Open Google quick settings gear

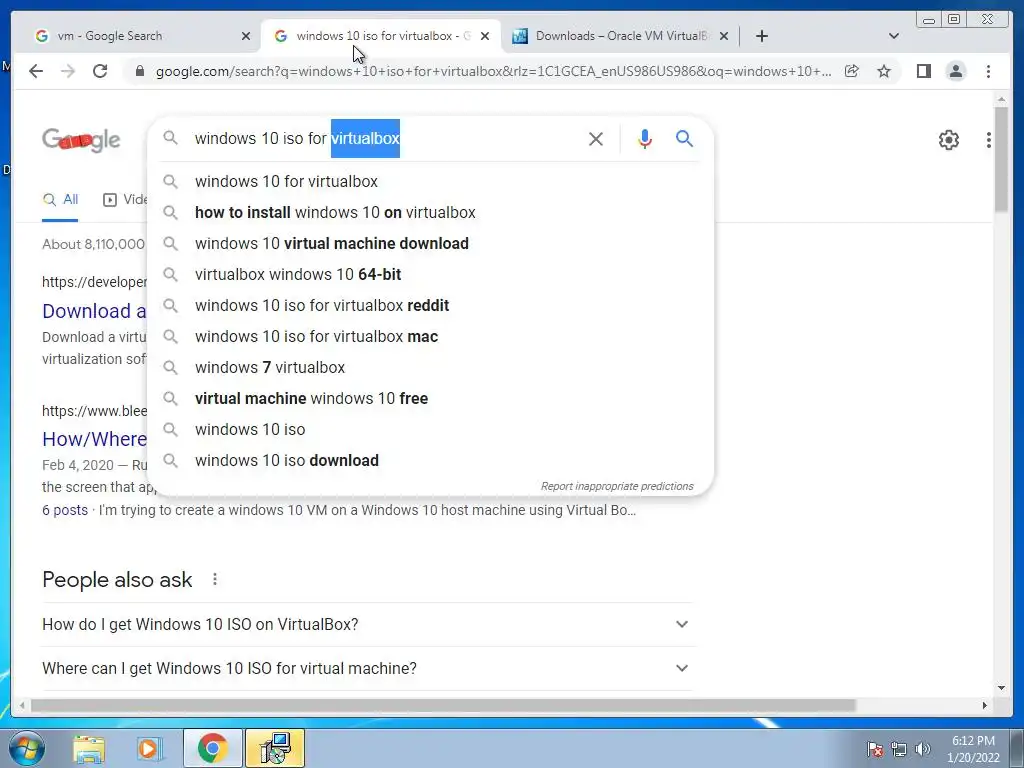point(949,140)
